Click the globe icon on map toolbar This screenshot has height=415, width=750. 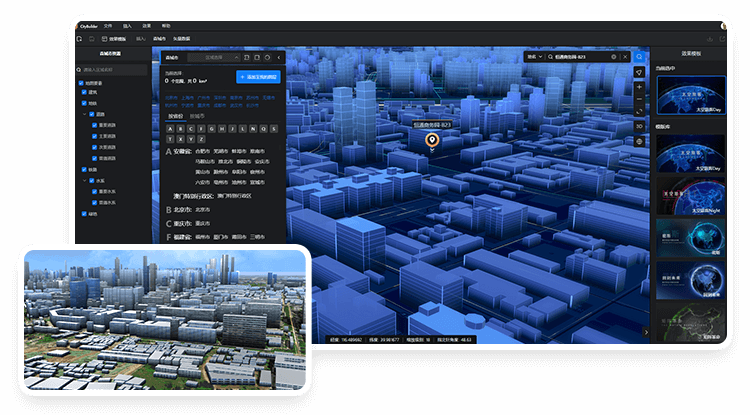click(x=640, y=141)
